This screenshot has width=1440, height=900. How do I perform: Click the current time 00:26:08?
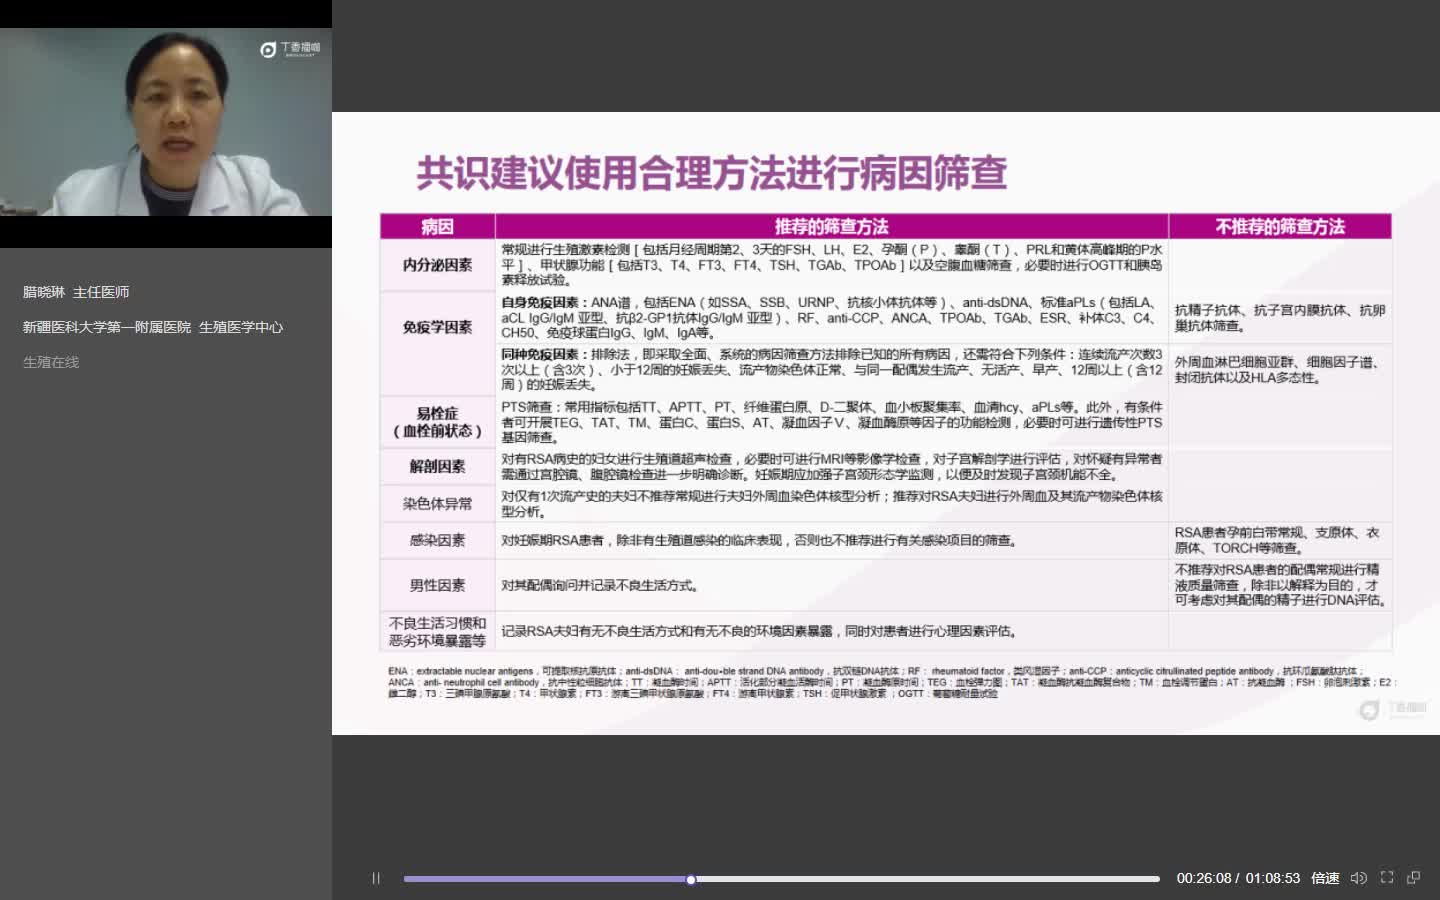(x=1203, y=878)
